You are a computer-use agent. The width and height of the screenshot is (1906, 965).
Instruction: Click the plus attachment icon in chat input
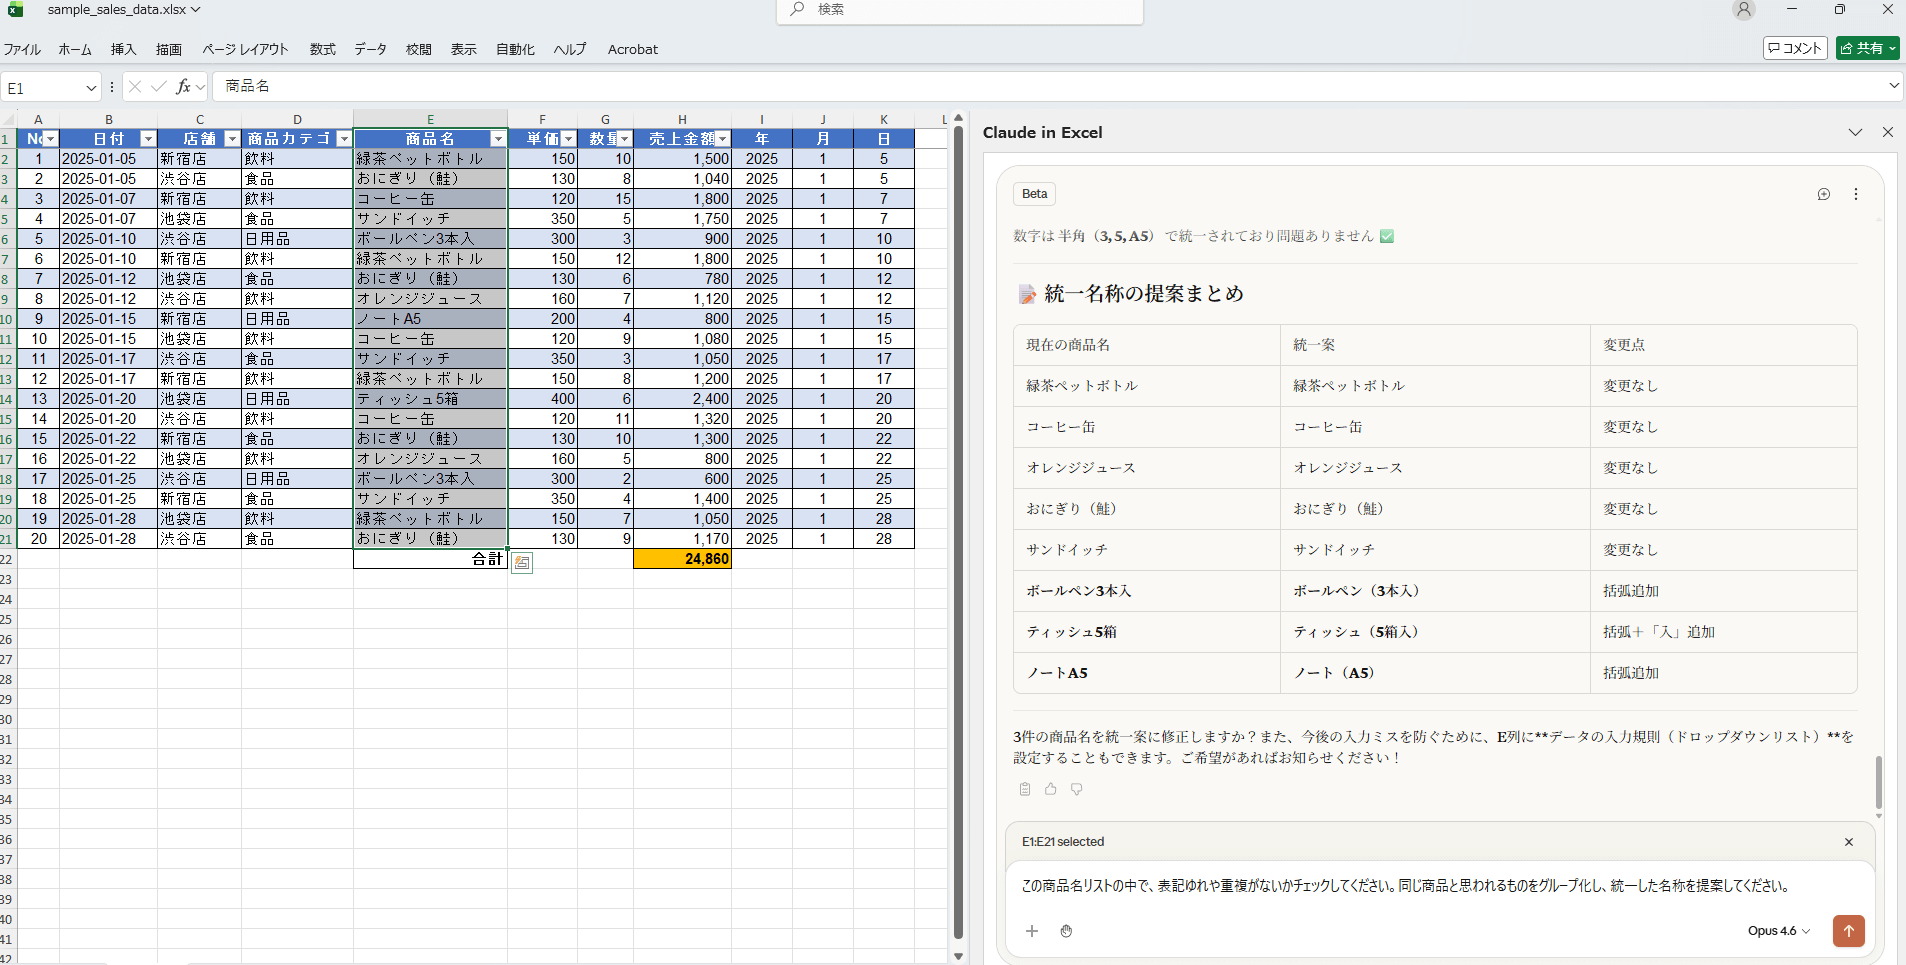pos(1032,931)
